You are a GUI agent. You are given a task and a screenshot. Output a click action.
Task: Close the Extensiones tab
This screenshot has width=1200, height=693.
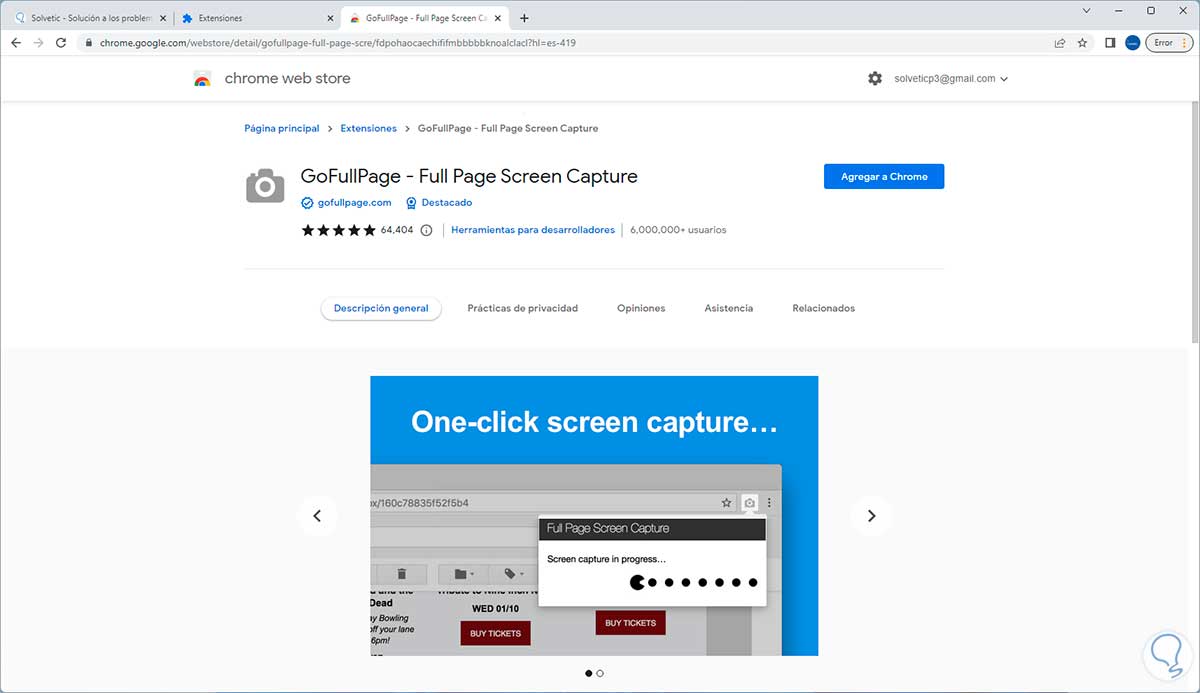(330, 18)
